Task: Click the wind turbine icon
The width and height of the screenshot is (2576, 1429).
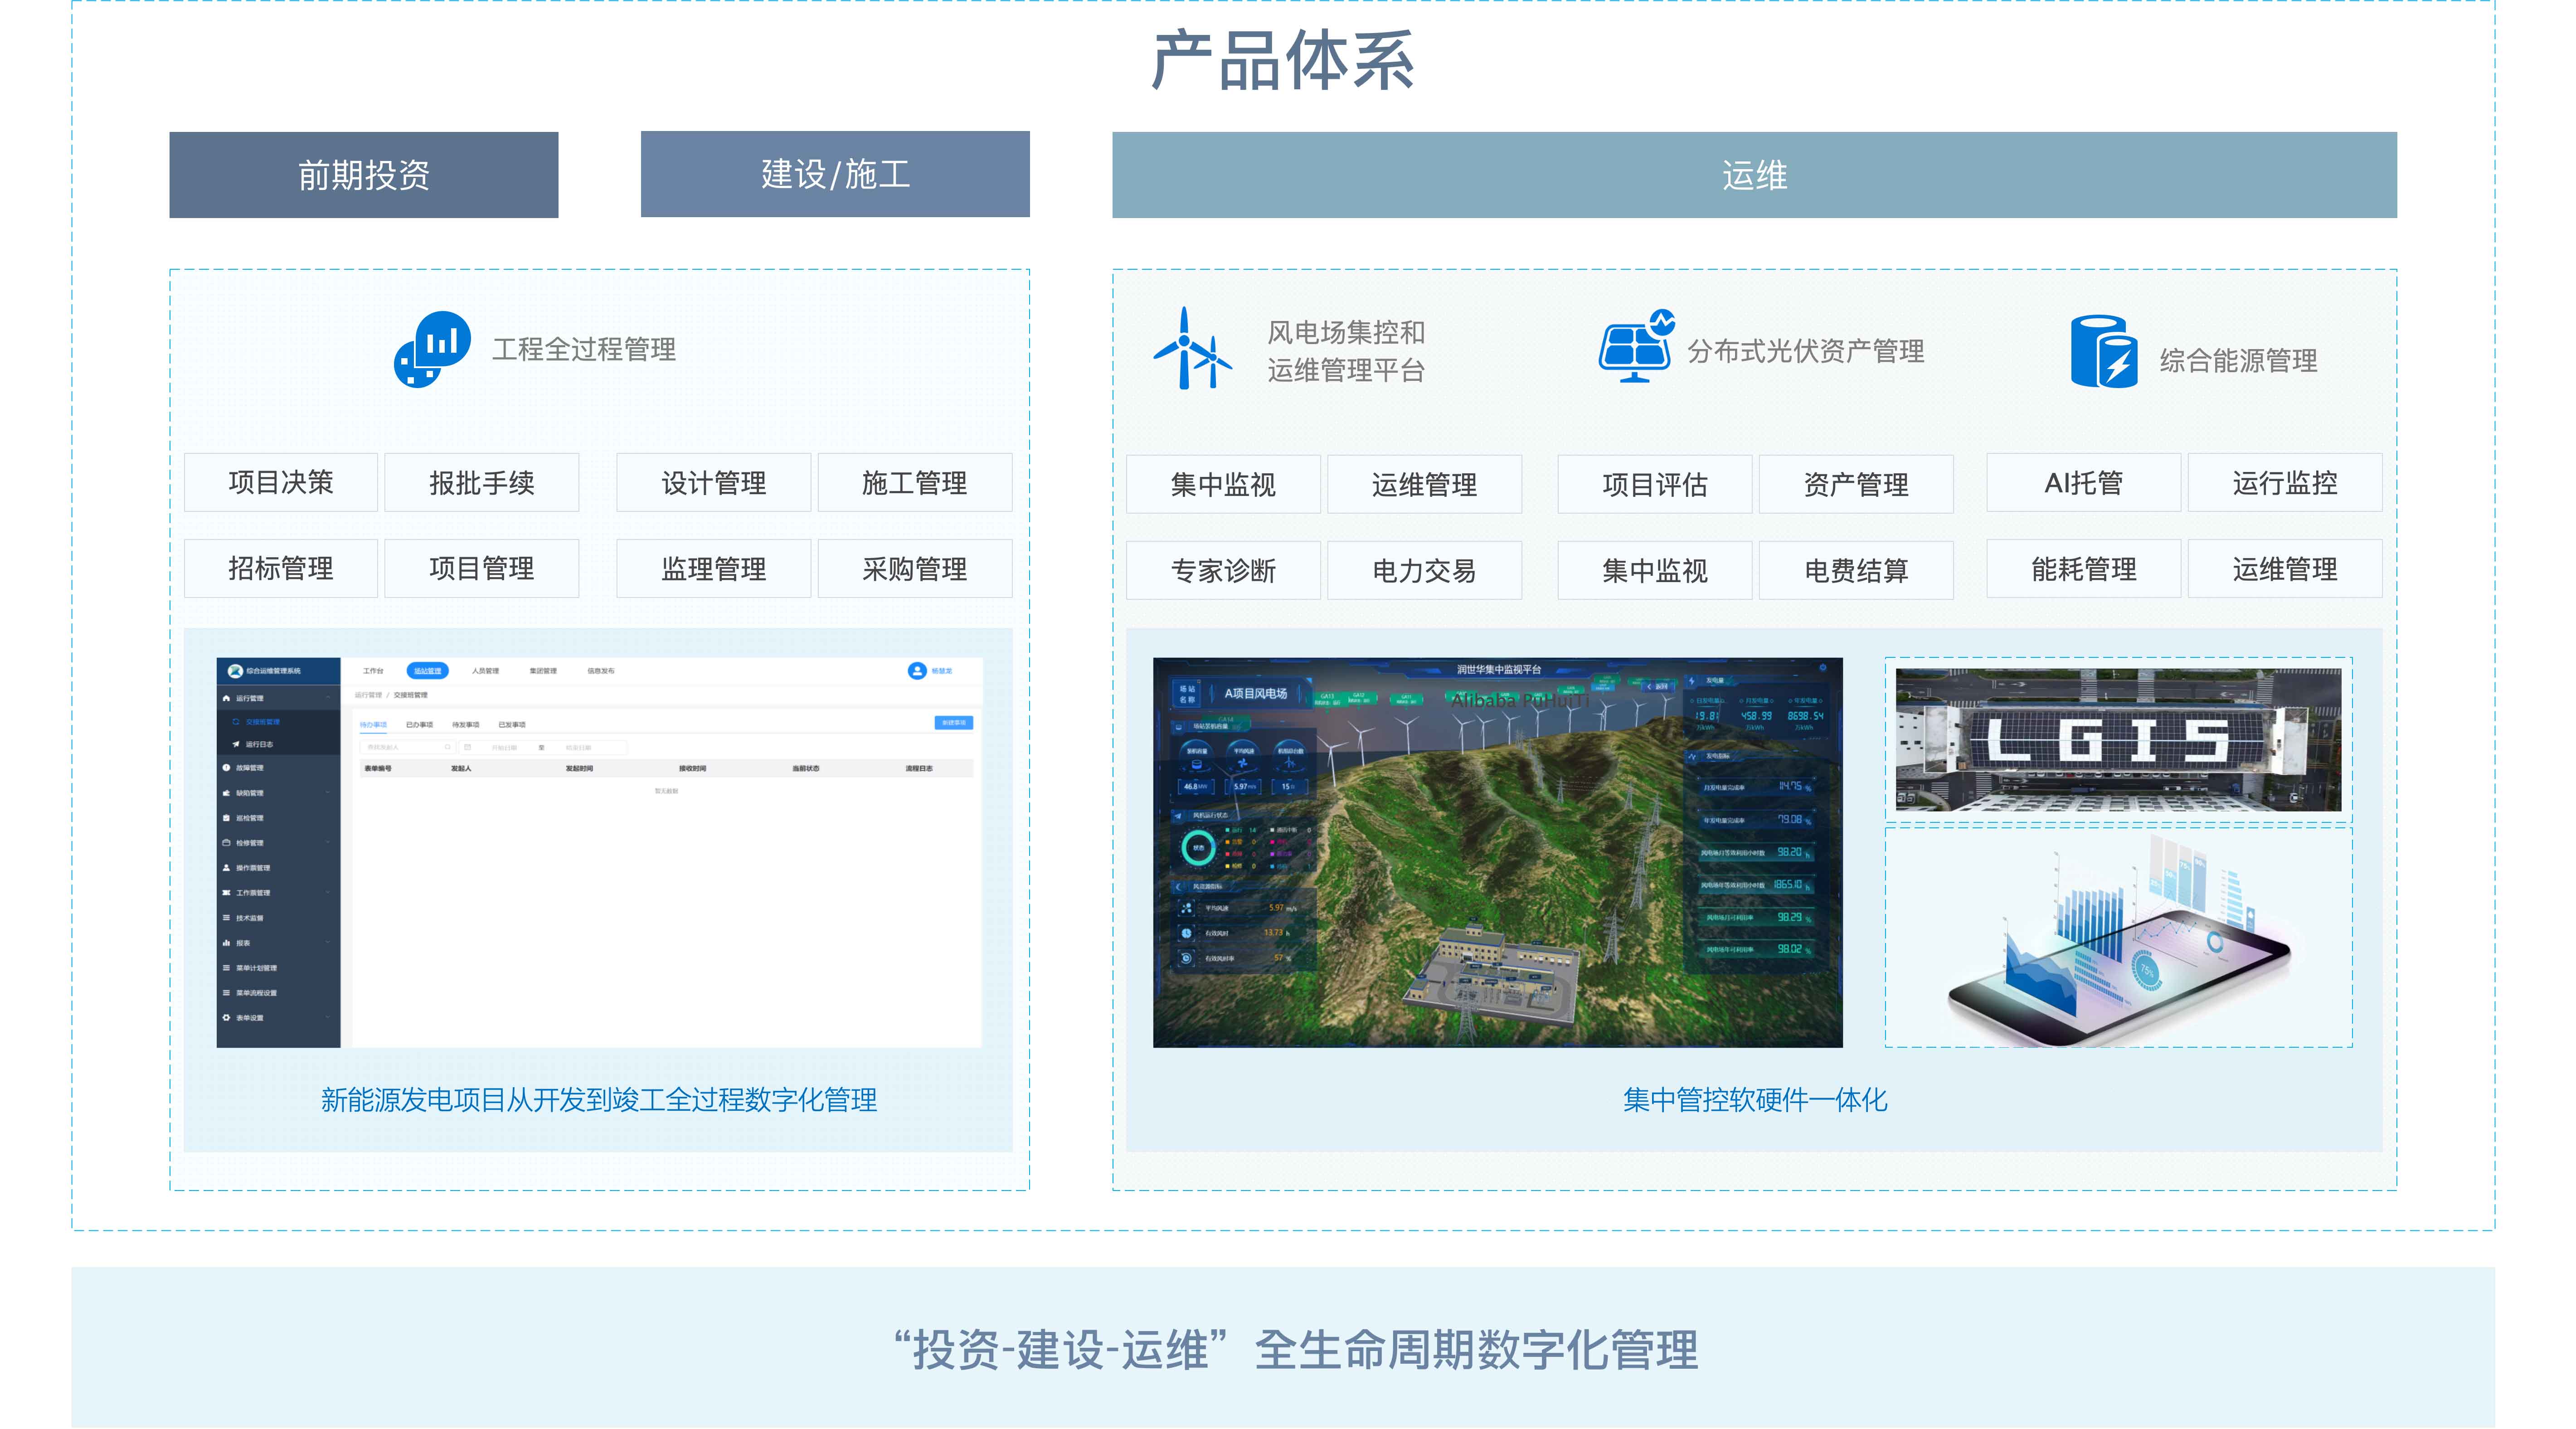Action: (1192, 348)
